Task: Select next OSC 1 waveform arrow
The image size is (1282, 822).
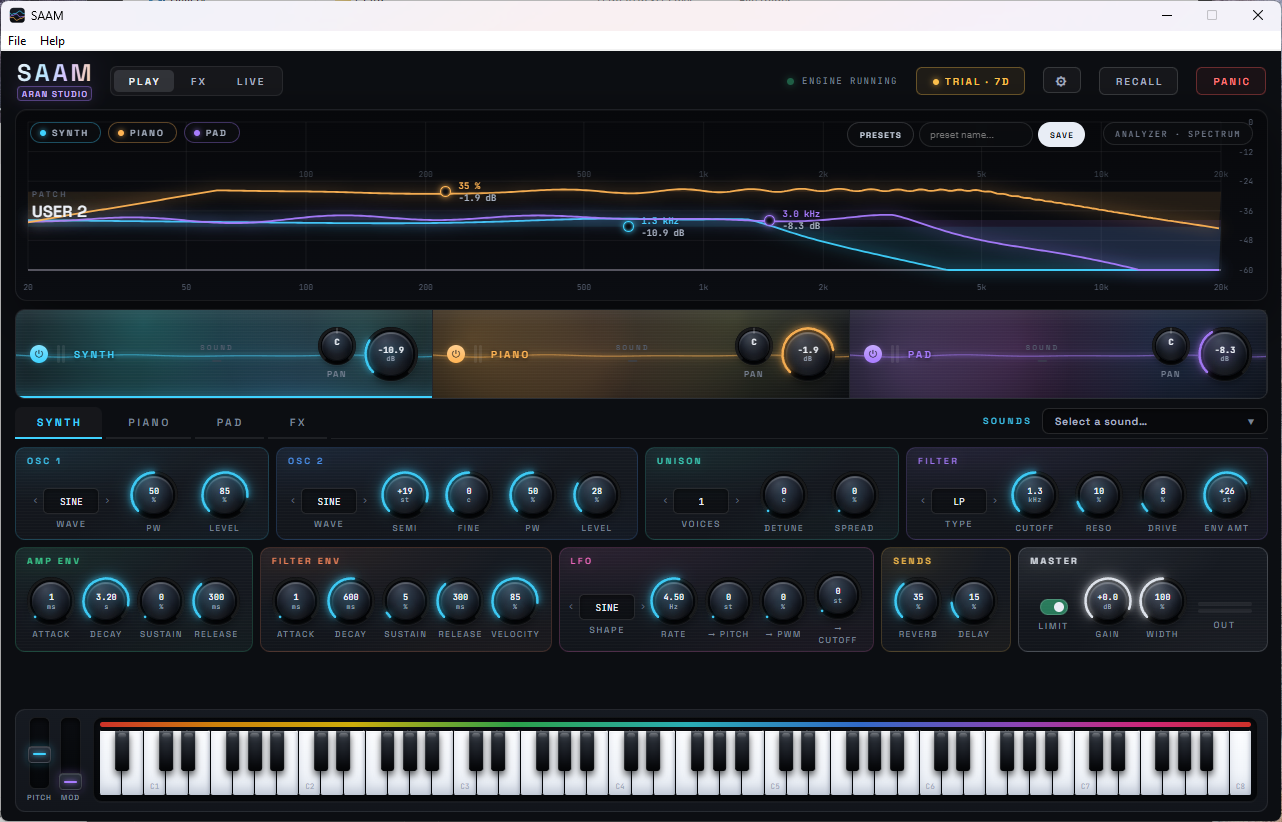Action: [107, 501]
